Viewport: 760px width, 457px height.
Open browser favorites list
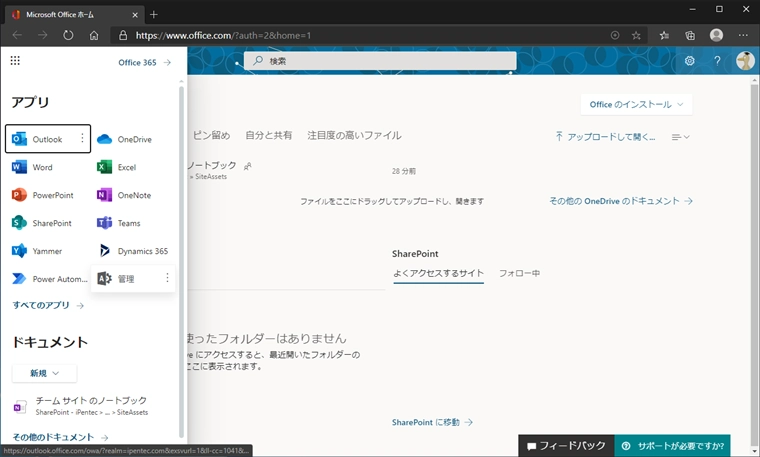664,35
